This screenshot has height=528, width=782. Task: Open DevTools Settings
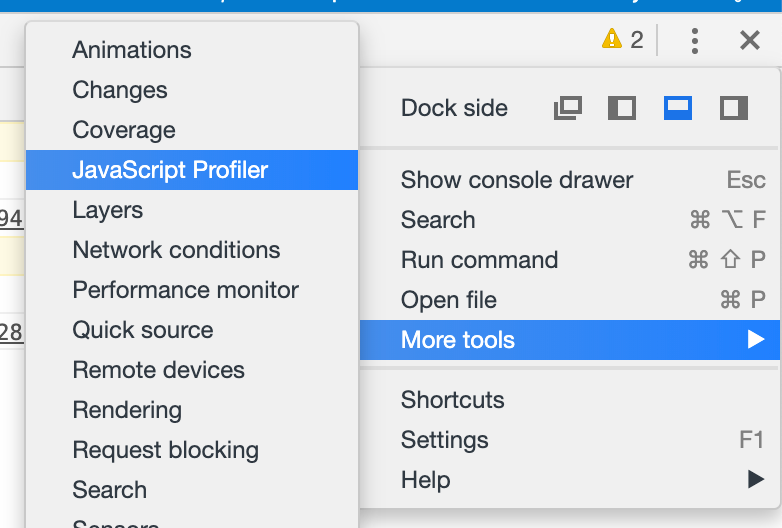[x=570, y=440]
